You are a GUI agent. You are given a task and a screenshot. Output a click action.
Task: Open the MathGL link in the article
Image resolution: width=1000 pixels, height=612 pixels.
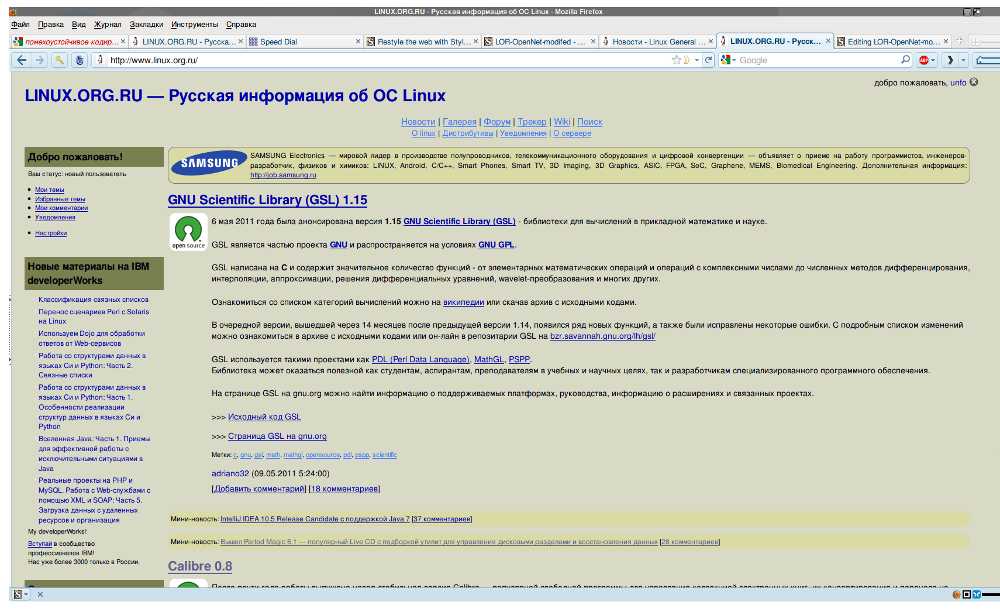pyautogui.click(x=489, y=360)
